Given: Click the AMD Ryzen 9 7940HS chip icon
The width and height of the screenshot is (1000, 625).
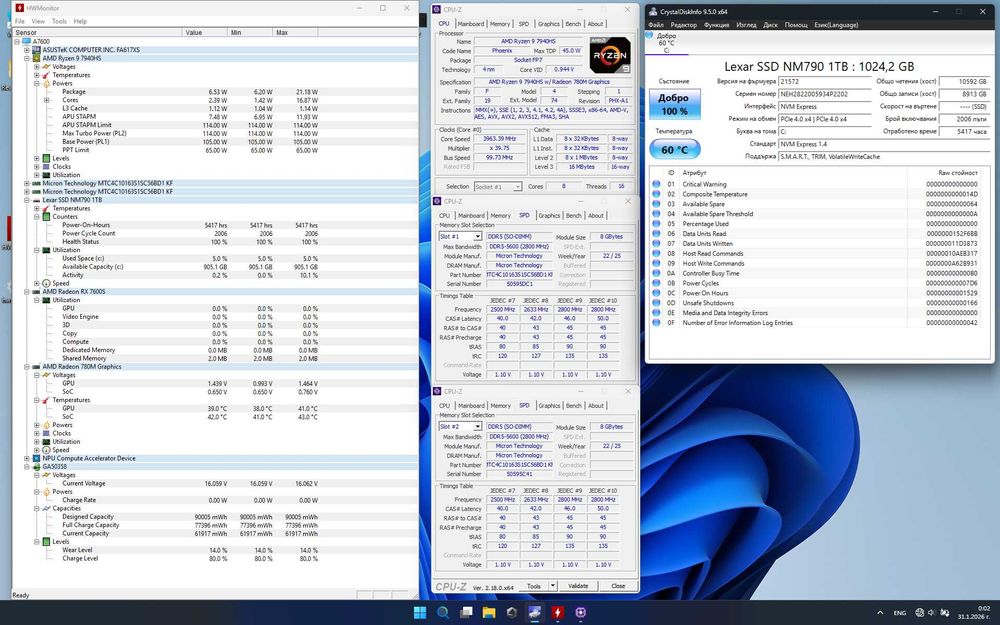Looking at the screenshot, I should [x=37, y=58].
